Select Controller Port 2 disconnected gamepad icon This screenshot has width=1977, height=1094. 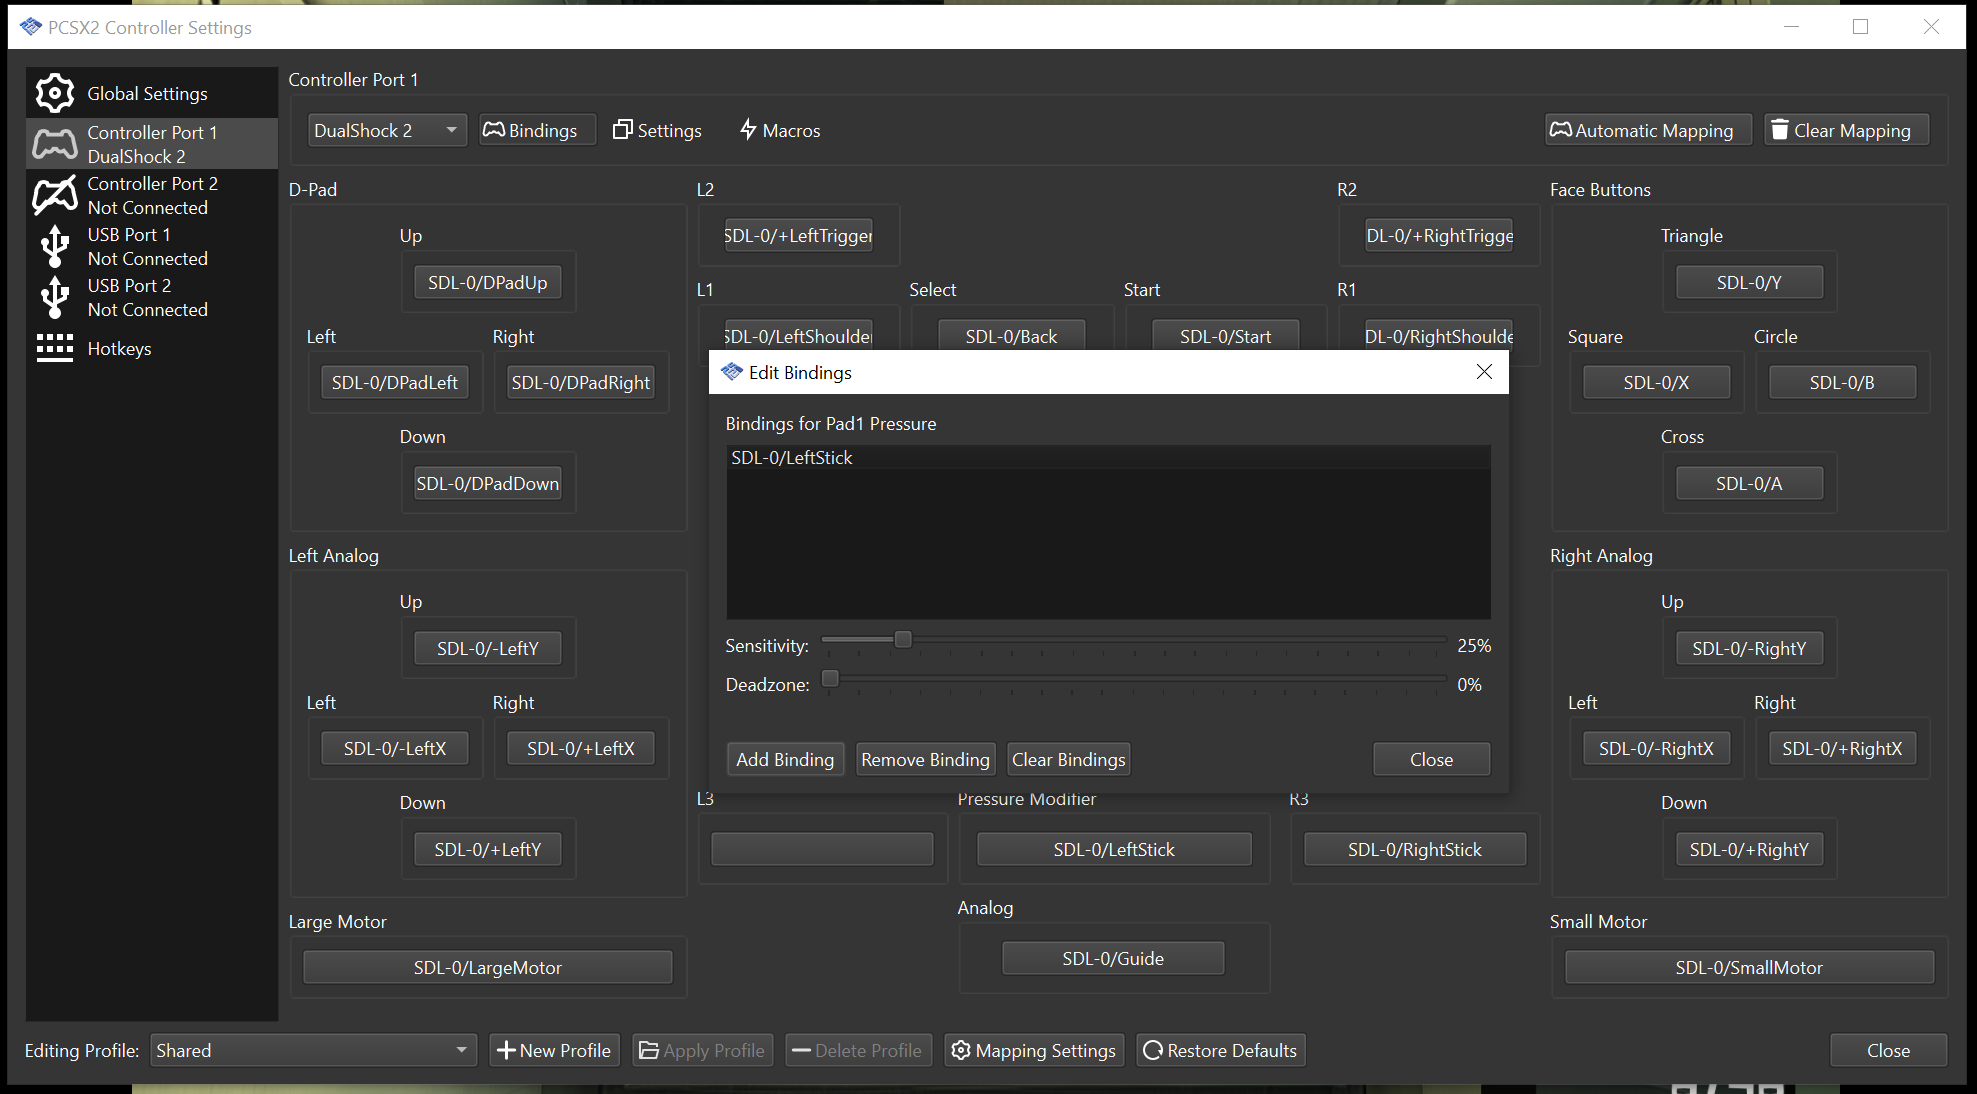click(55, 195)
